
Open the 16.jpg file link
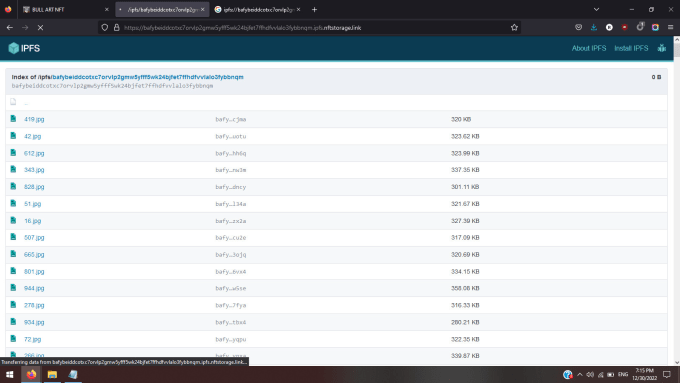point(33,221)
